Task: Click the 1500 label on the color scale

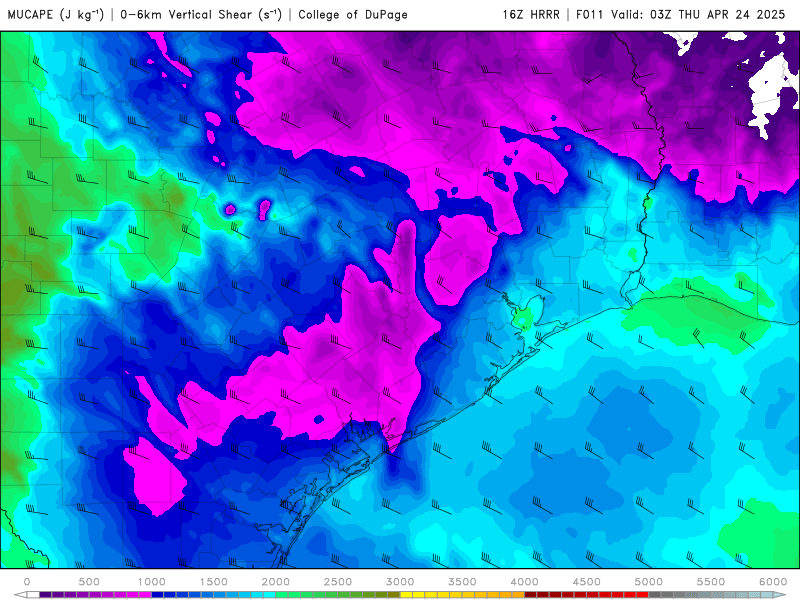Action: tap(214, 582)
